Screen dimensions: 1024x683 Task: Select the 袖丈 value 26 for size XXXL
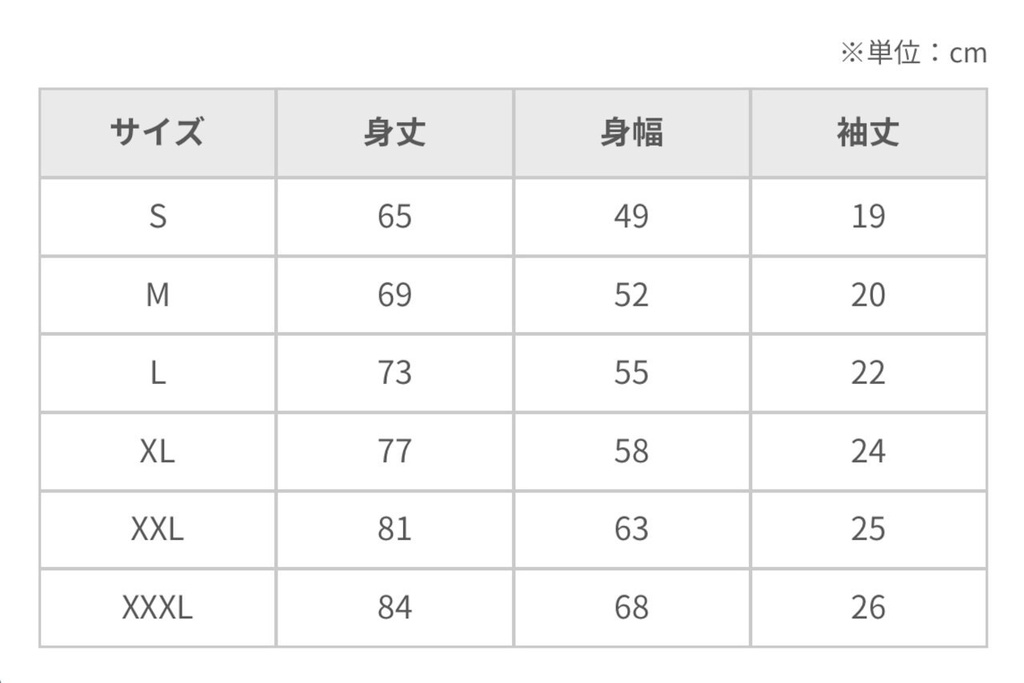click(x=868, y=607)
